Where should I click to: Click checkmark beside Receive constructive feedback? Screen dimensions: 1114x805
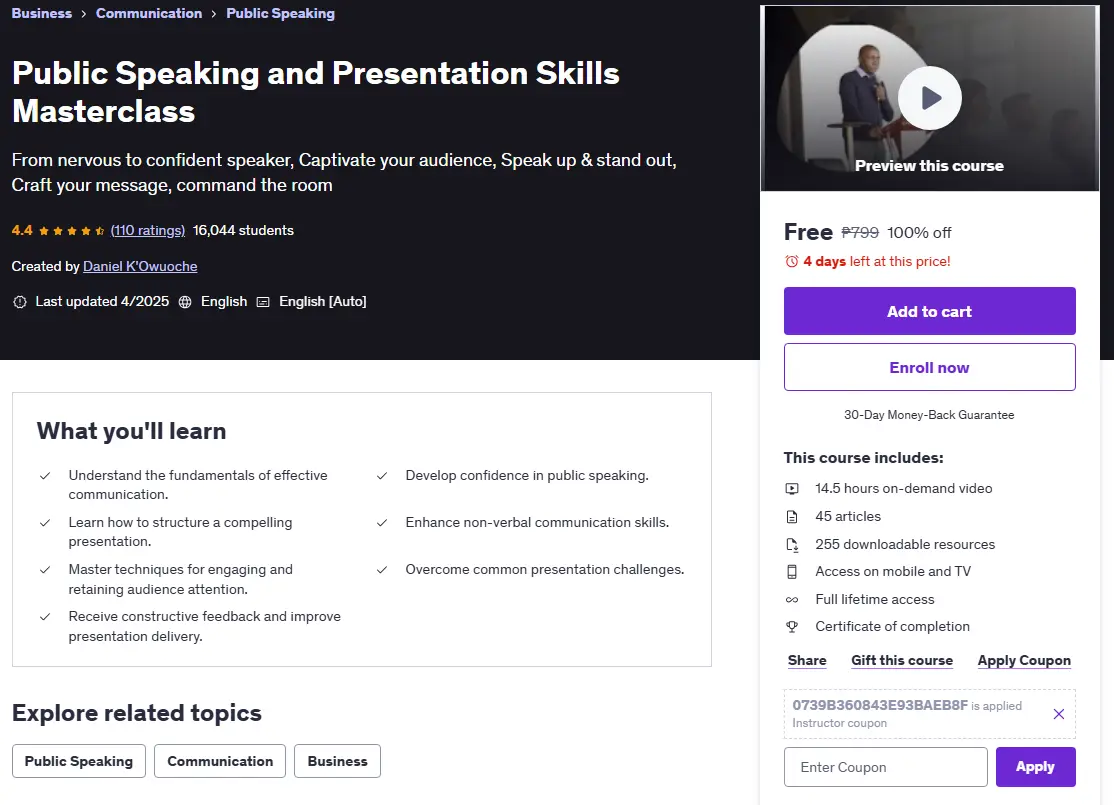(x=45, y=617)
